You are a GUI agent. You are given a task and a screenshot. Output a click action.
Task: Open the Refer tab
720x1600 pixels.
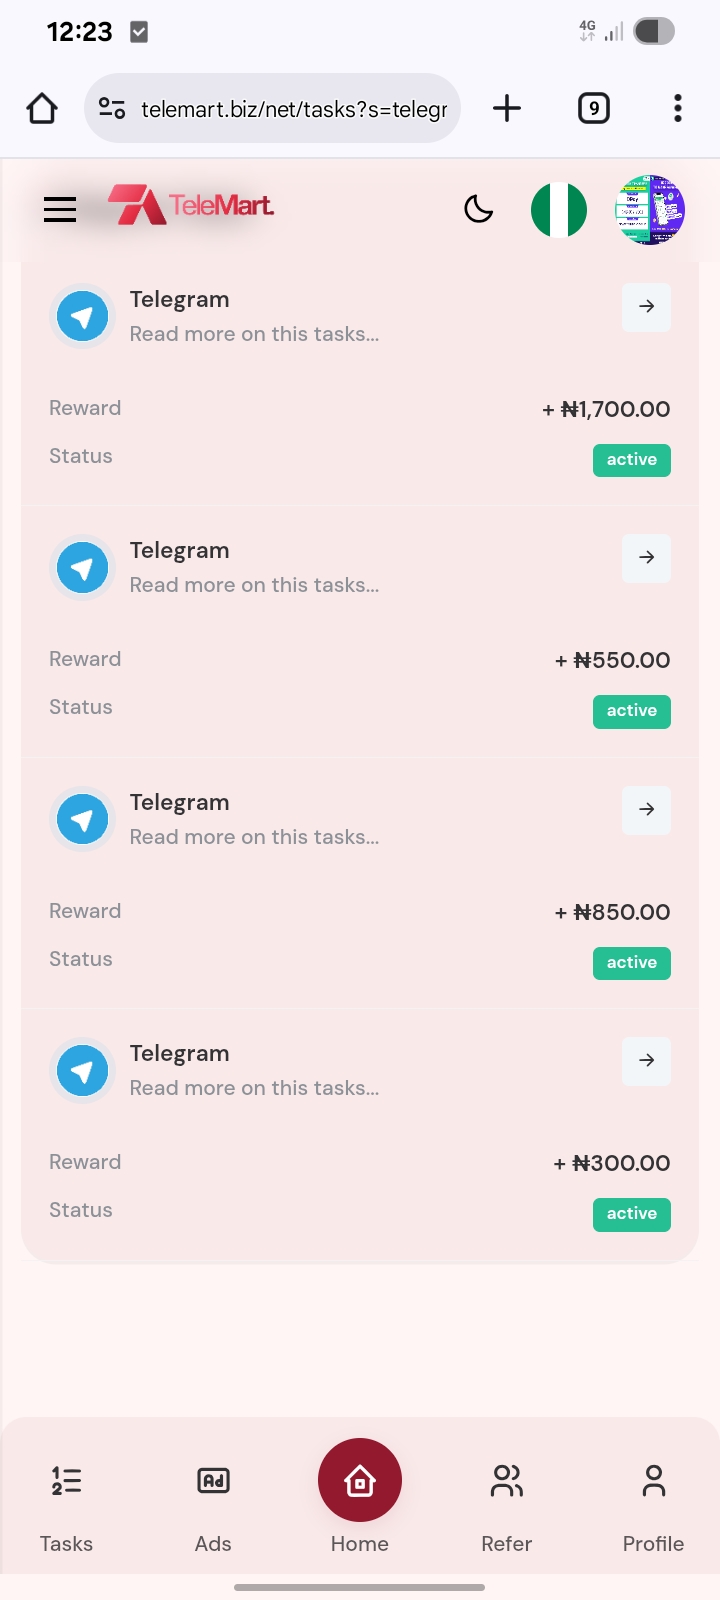pyautogui.click(x=506, y=1497)
